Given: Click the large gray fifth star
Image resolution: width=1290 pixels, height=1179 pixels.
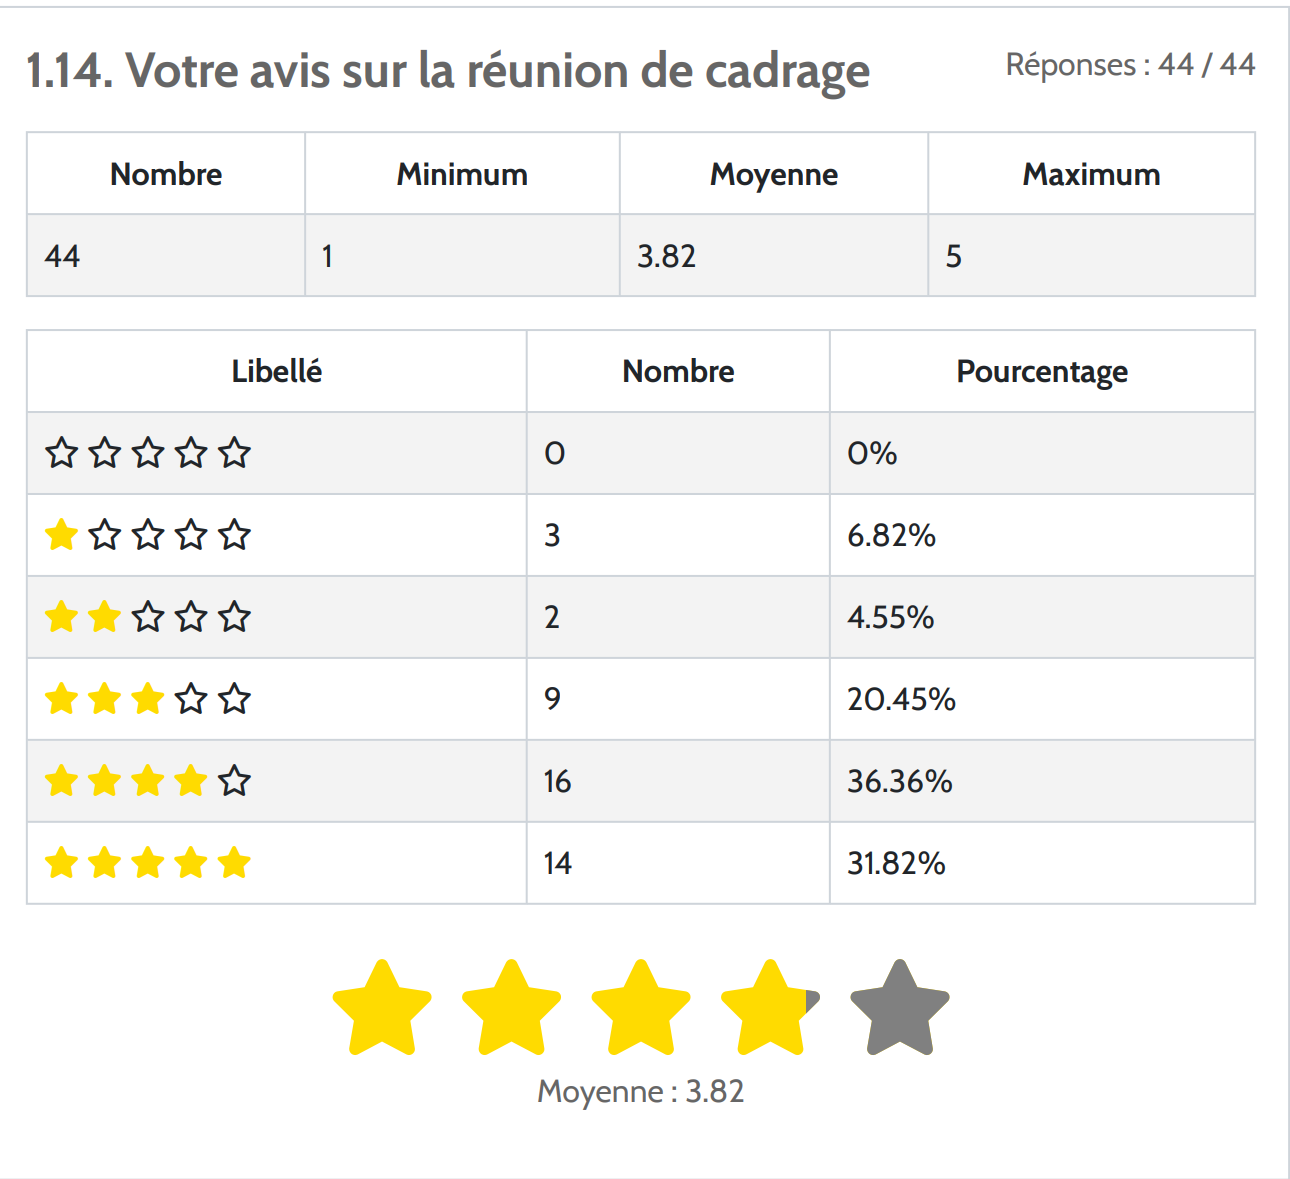Looking at the screenshot, I should point(899,1008).
